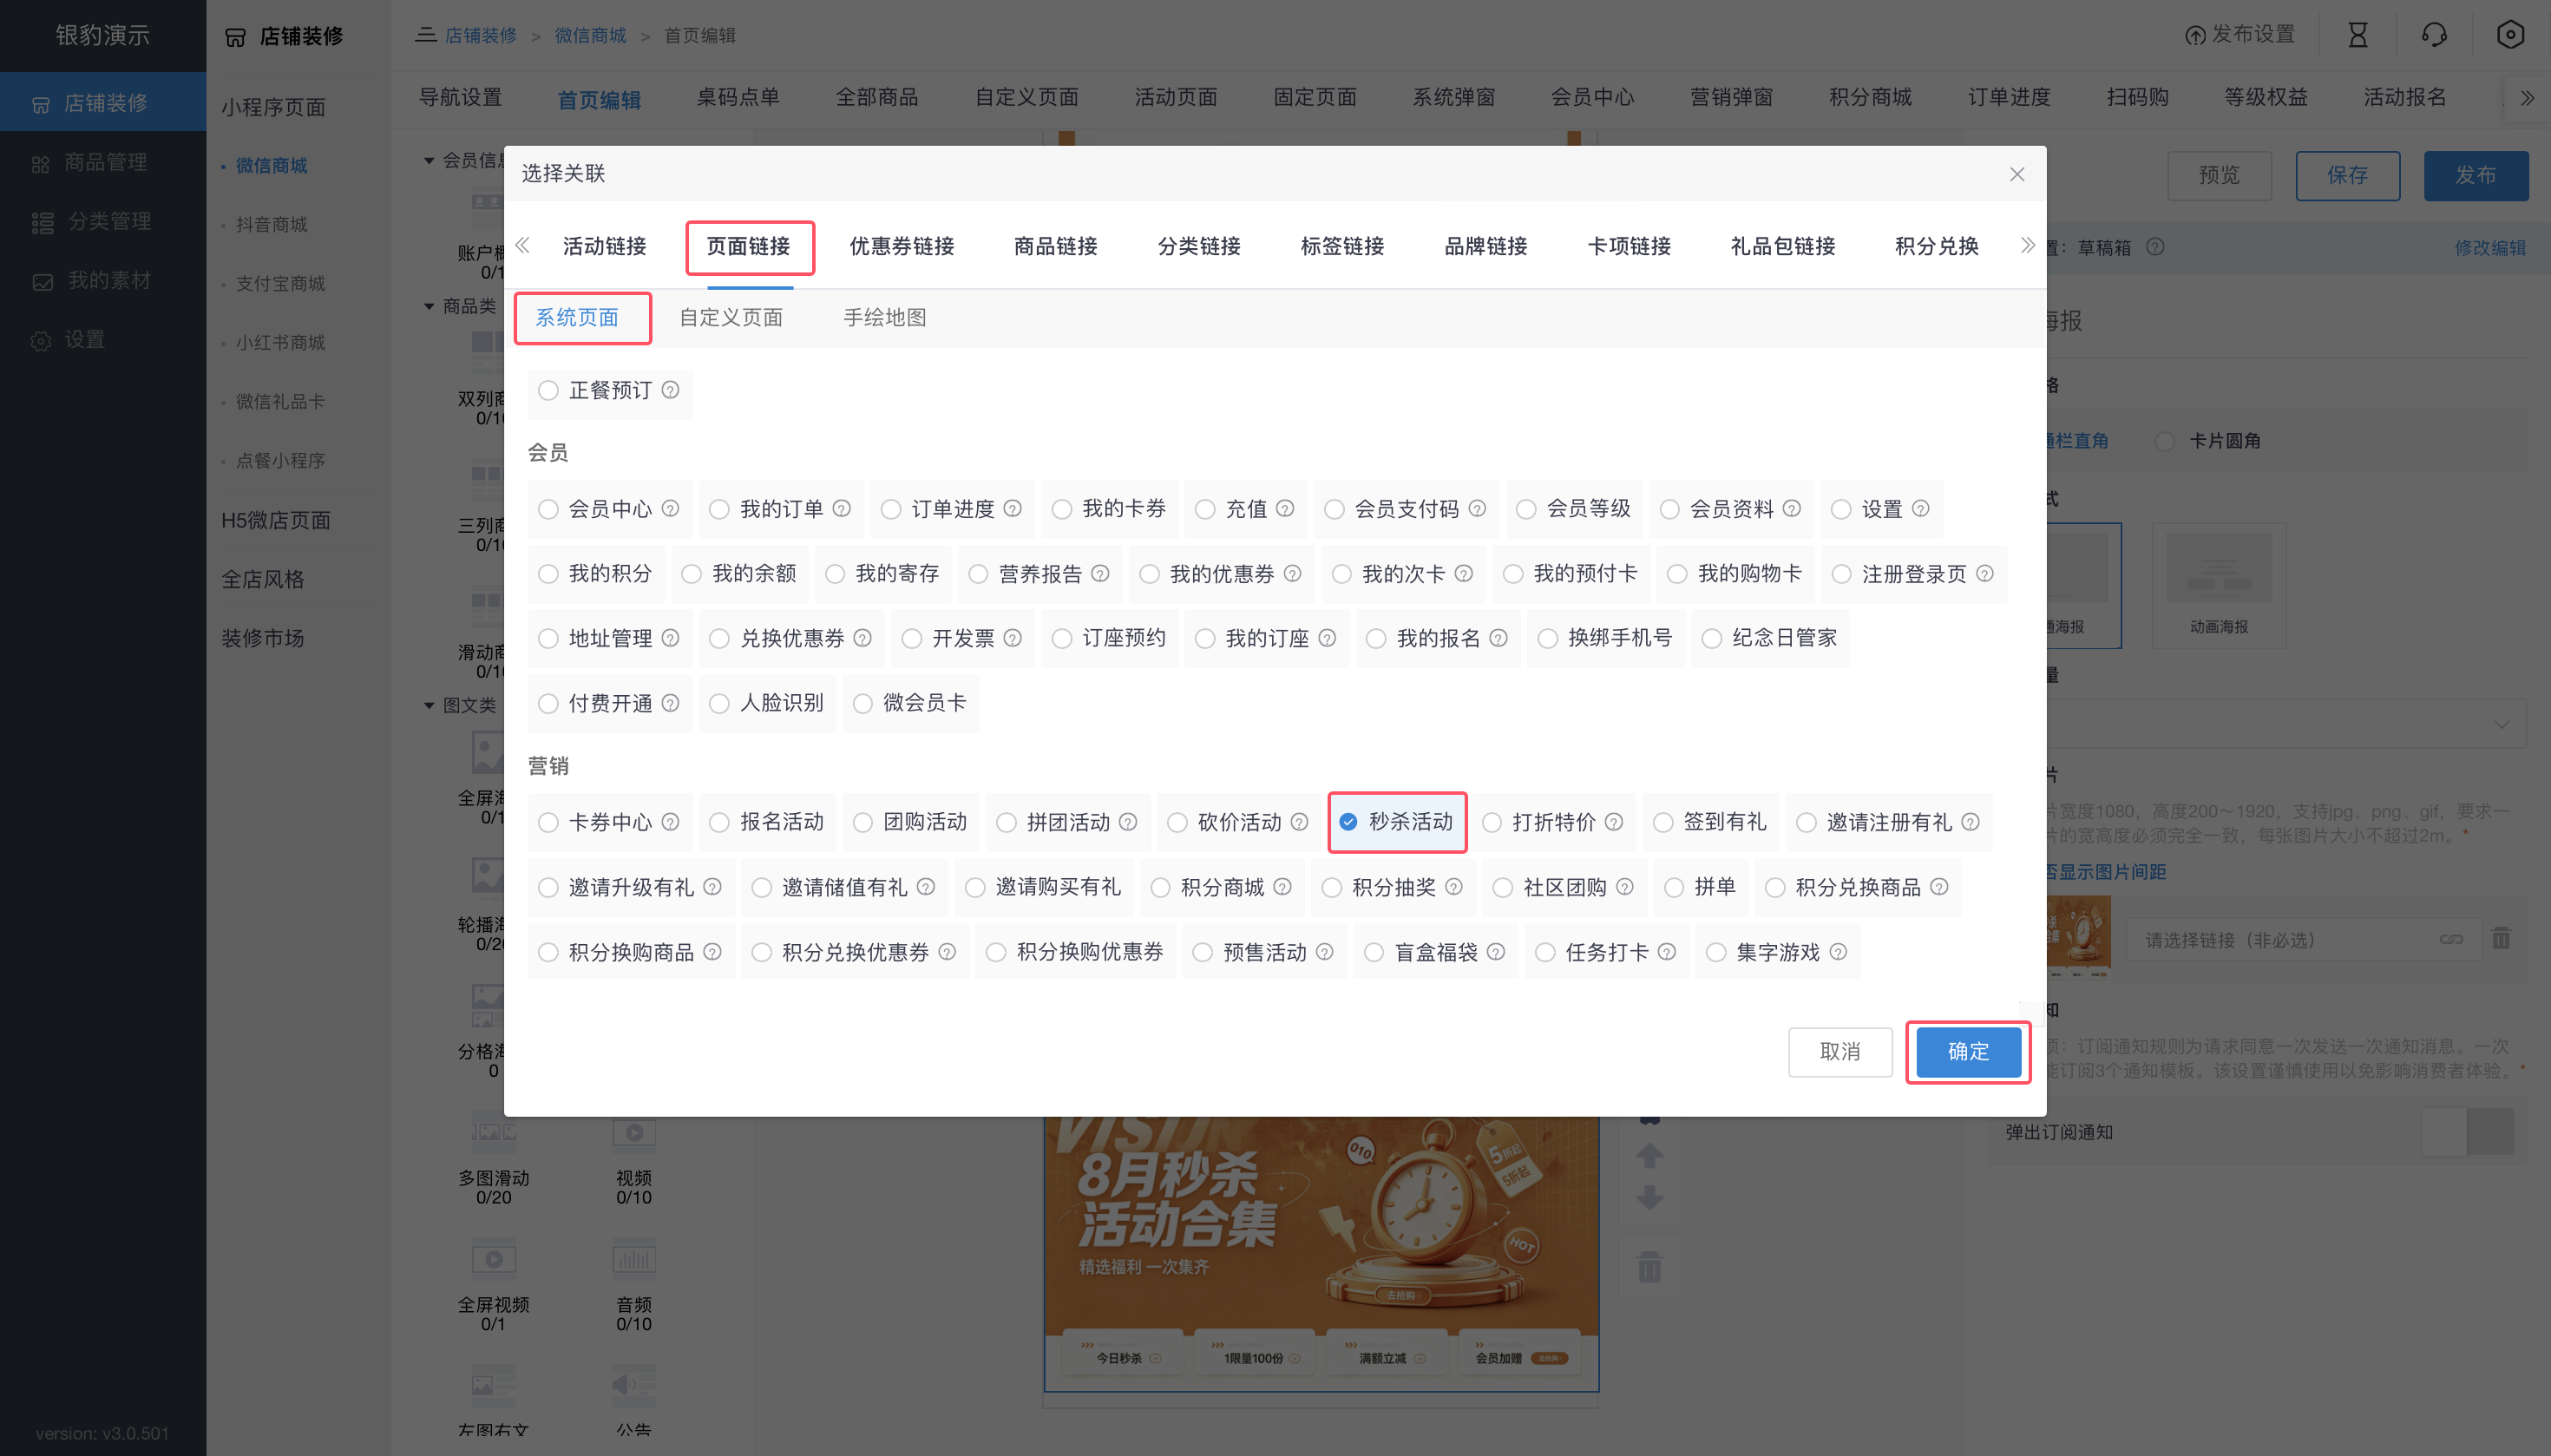2551x1456 pixels.
Task: Select the 签到有礼 radio option
Action: pos(1663,822)
